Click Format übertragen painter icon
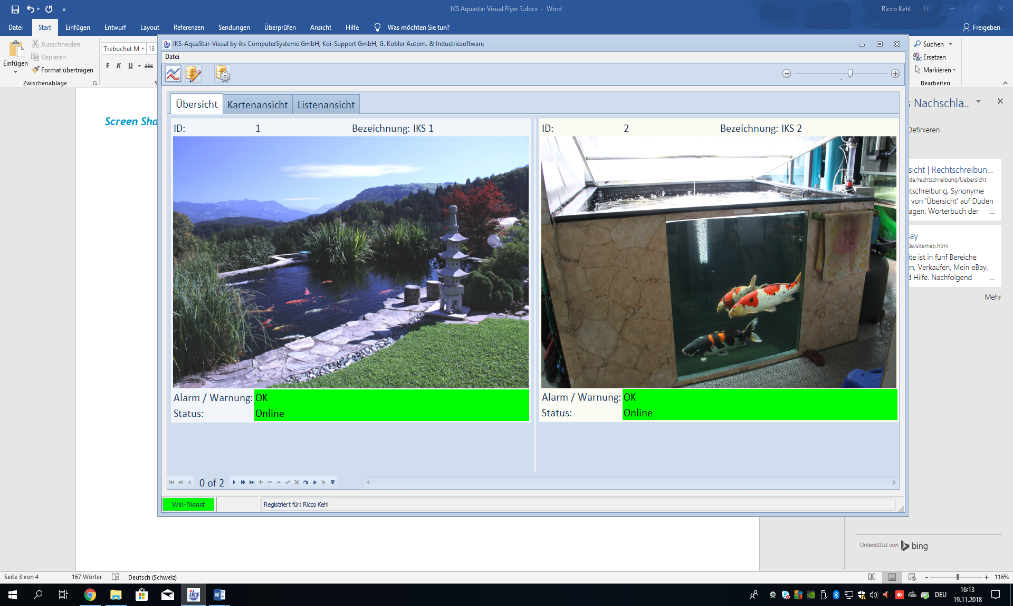The height and width of the screenshot is (606, 1013). pyautogui.click(x=37, y=70)
